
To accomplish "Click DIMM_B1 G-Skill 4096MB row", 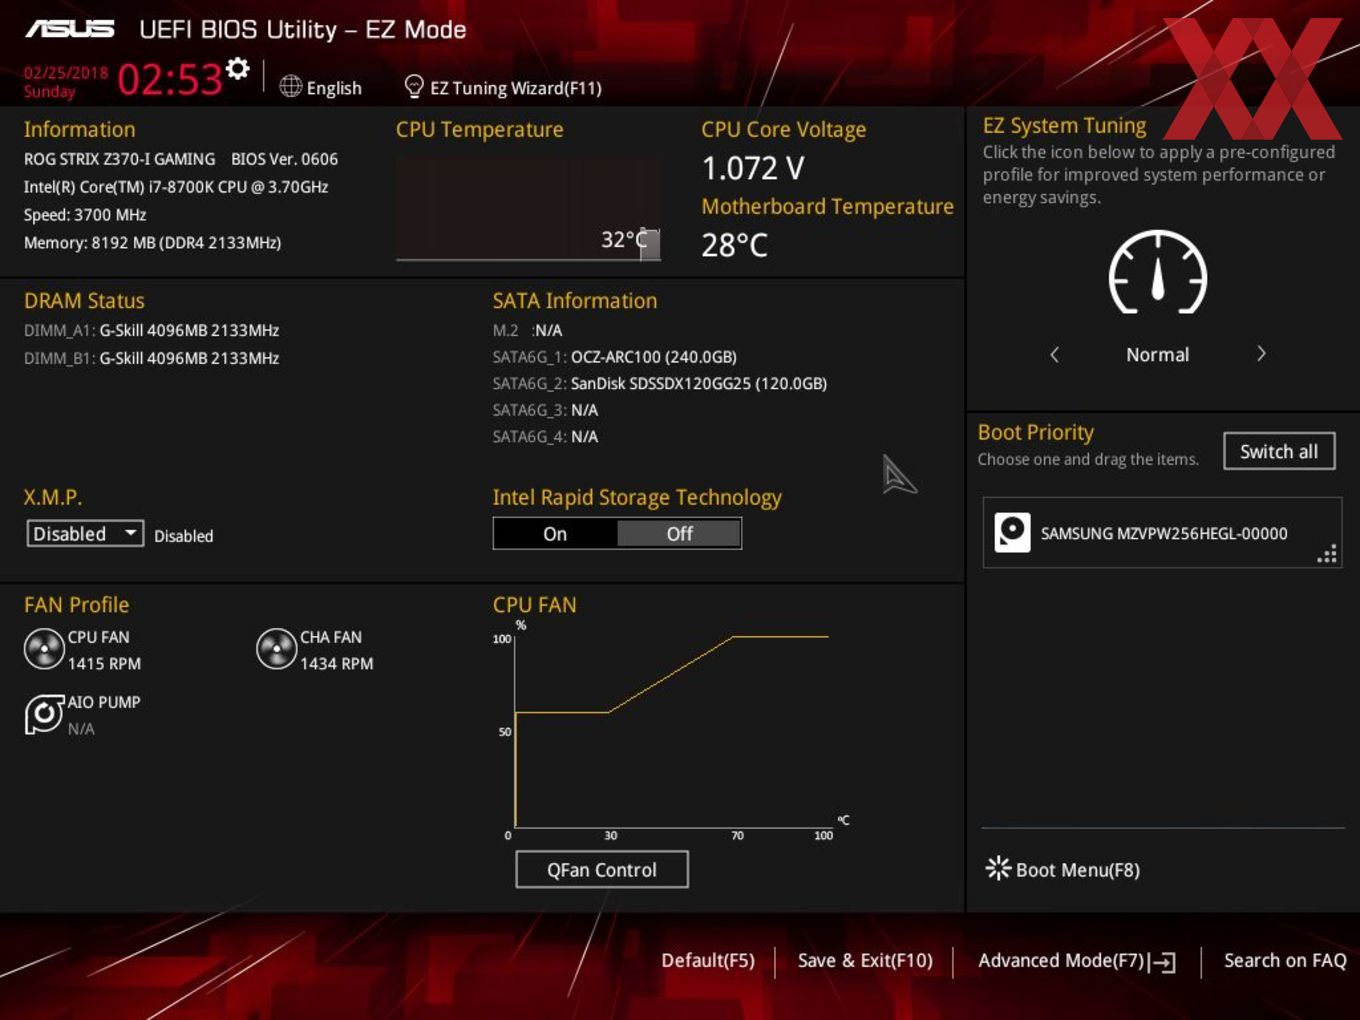I will (151, 358).
